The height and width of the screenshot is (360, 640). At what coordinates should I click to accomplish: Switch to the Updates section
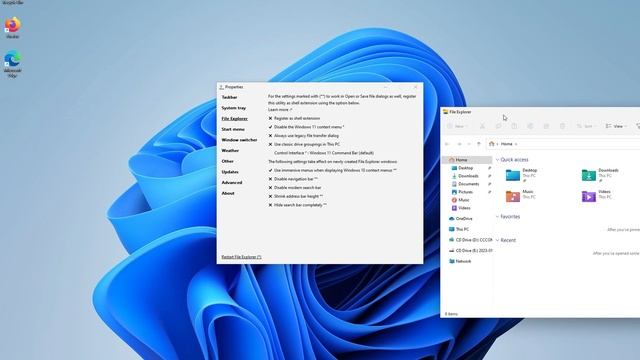click(x=230, y=172)
